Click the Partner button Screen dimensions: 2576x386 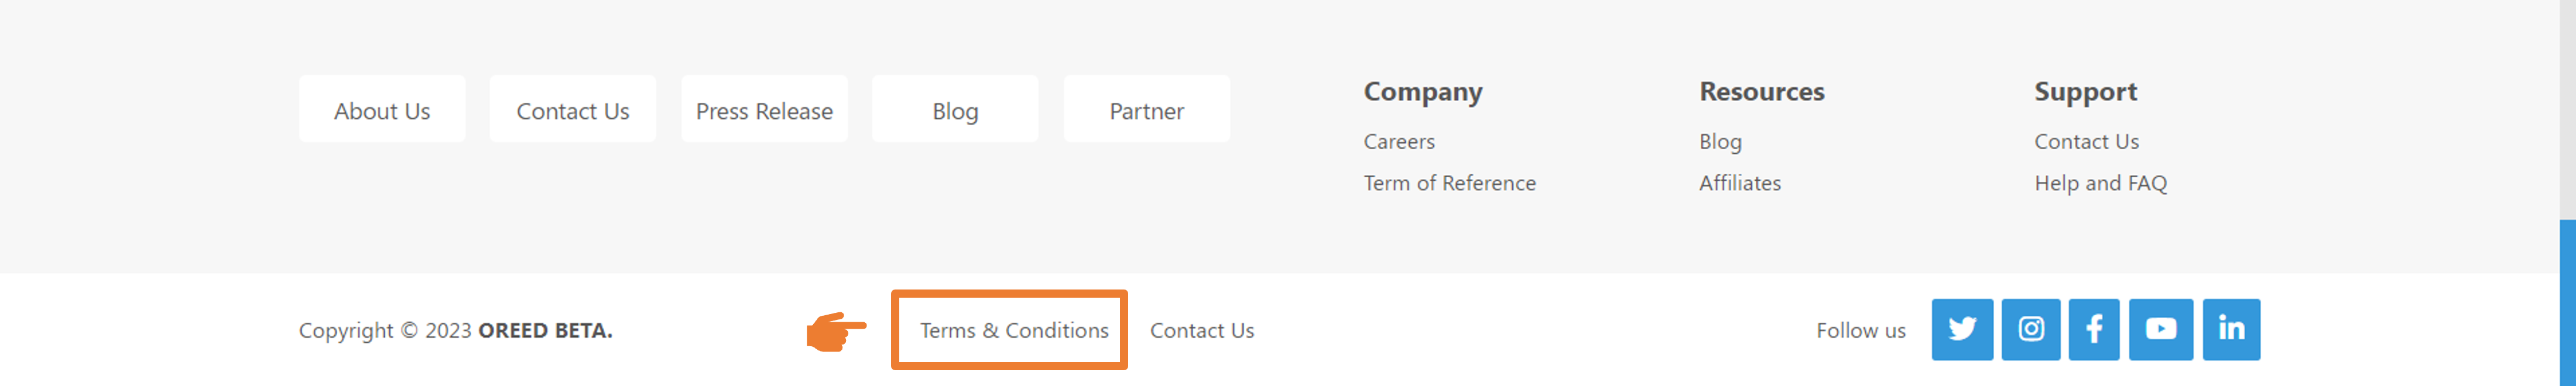click(1147, 109)
